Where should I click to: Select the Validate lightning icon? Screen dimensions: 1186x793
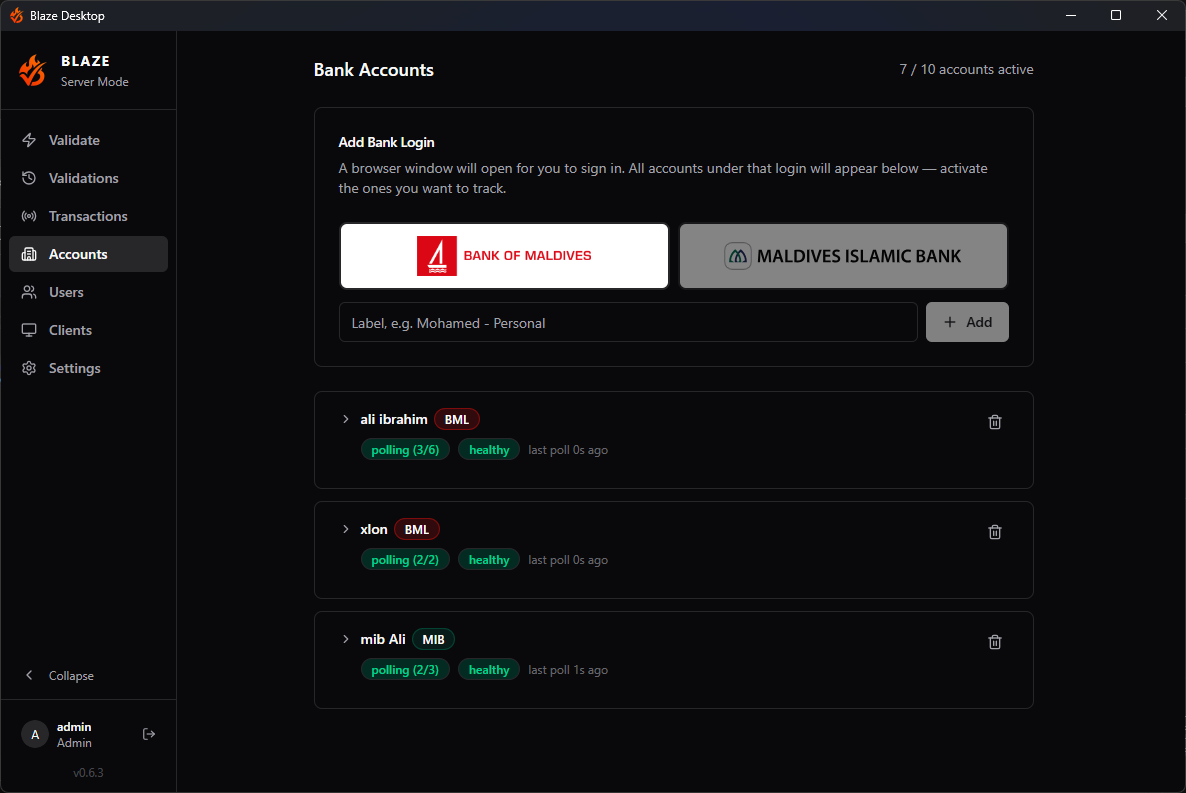[30, 140]
